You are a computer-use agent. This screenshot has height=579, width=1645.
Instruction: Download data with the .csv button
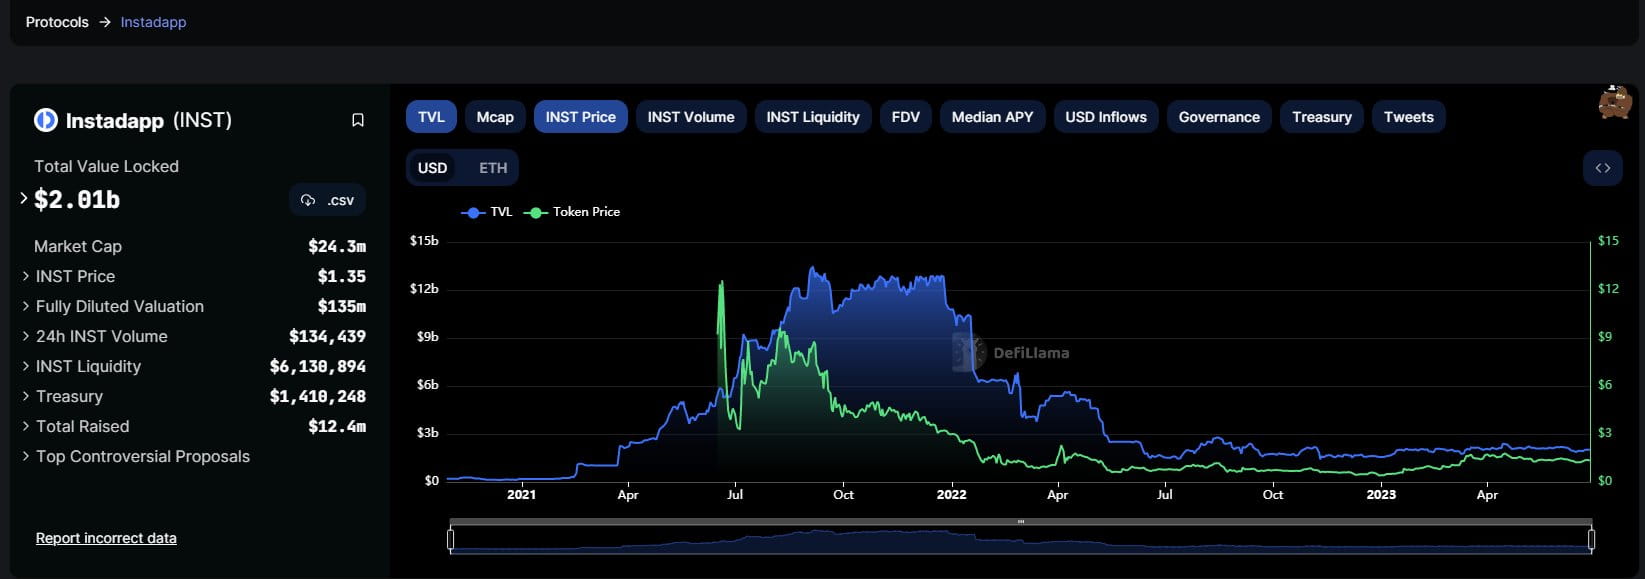coord(328,200)
